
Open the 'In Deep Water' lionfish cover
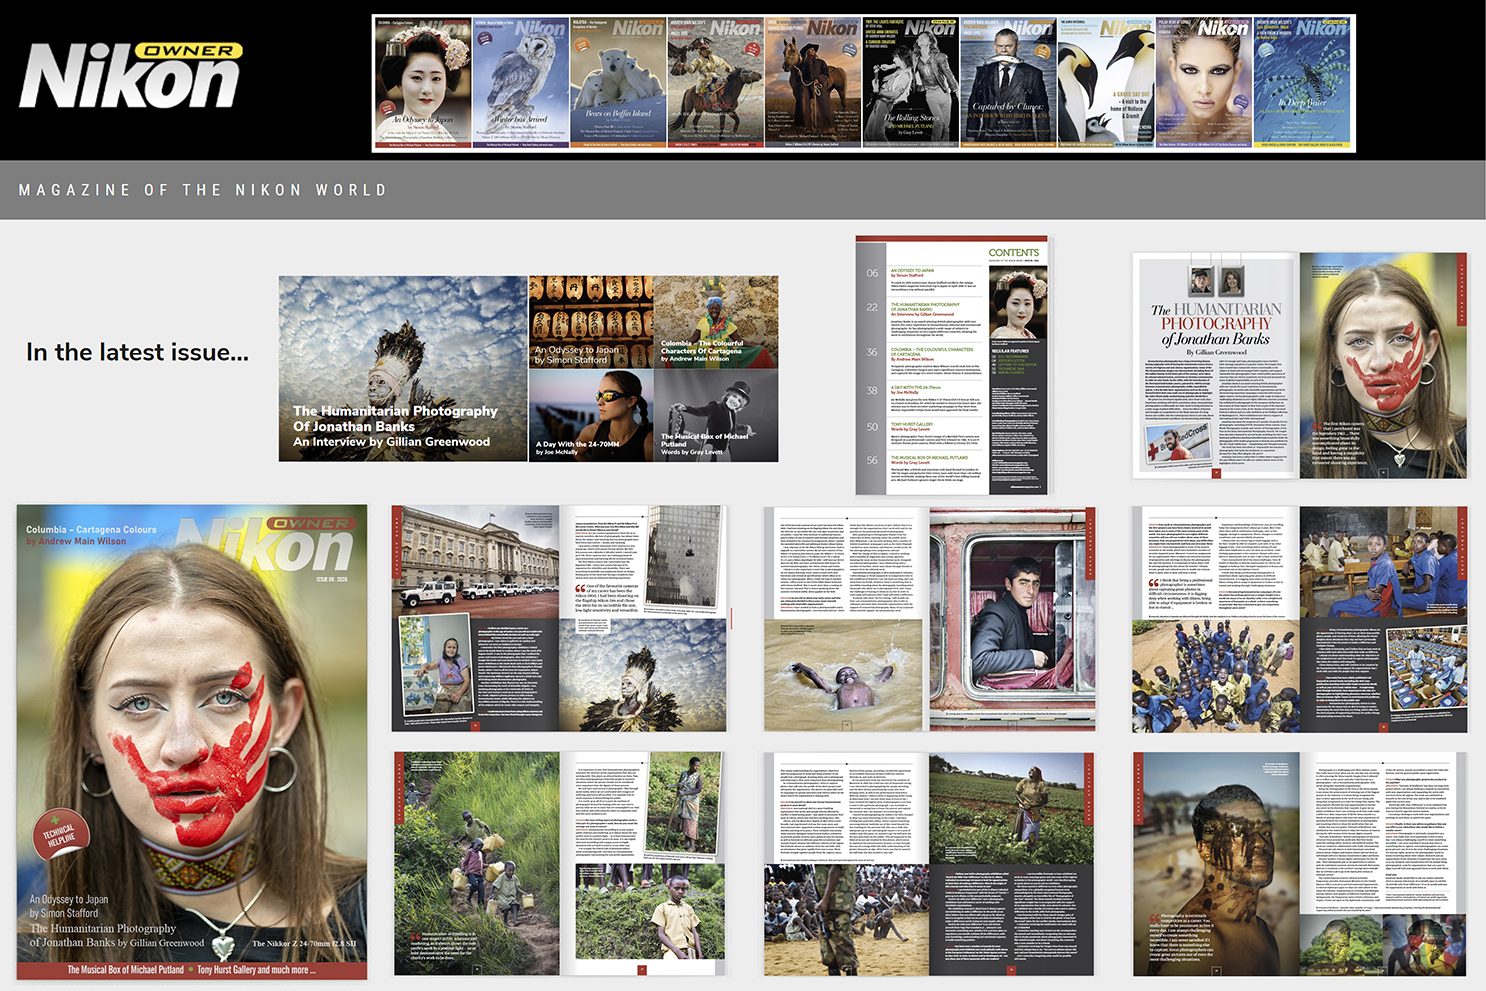1303,83
